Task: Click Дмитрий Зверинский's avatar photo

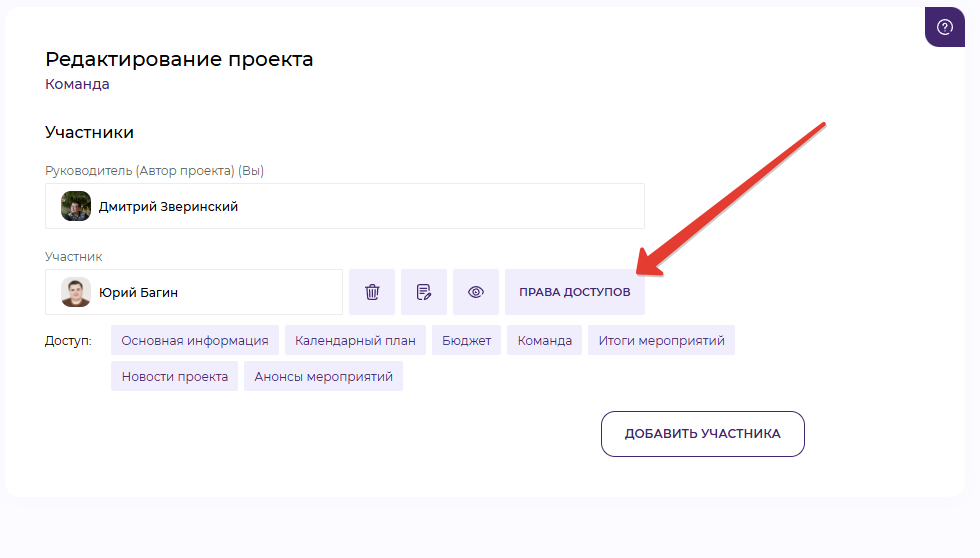Action: click(76, 206)
